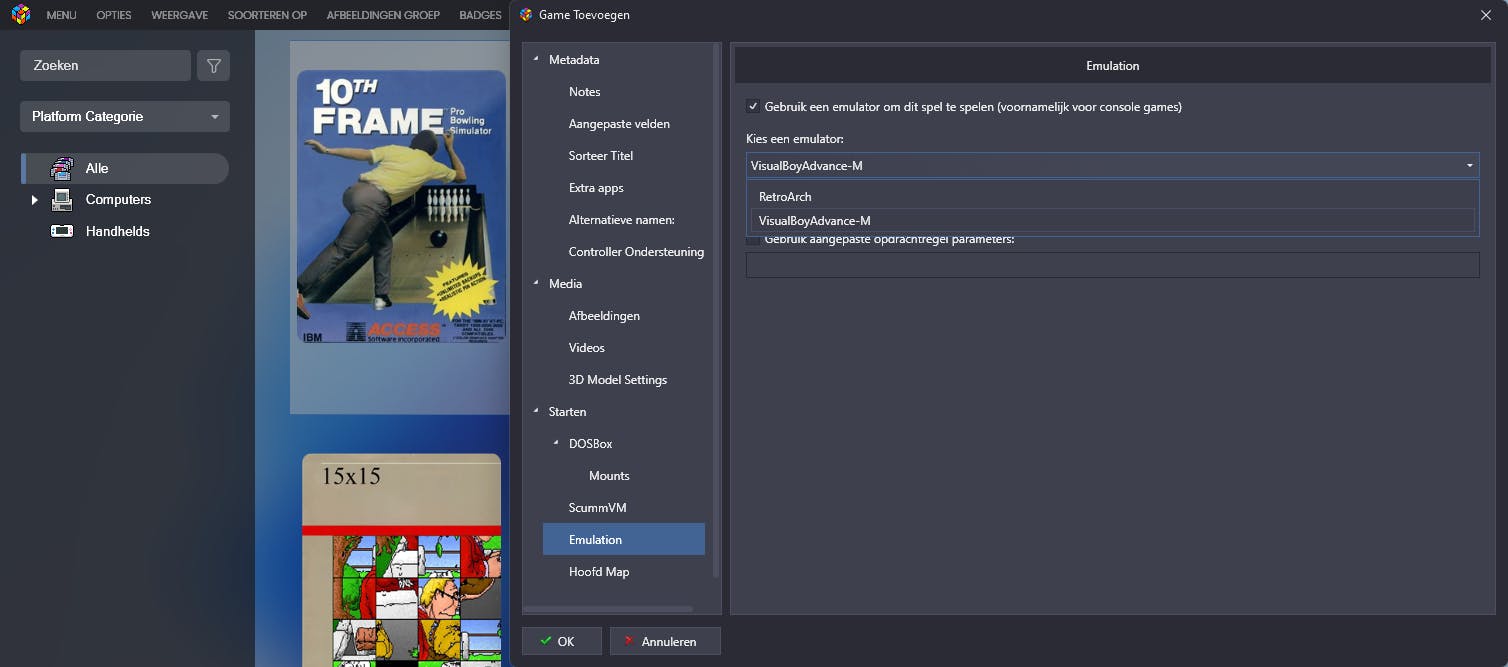
Task: Open the BADGES menu
Action: (x=480, y=15)
